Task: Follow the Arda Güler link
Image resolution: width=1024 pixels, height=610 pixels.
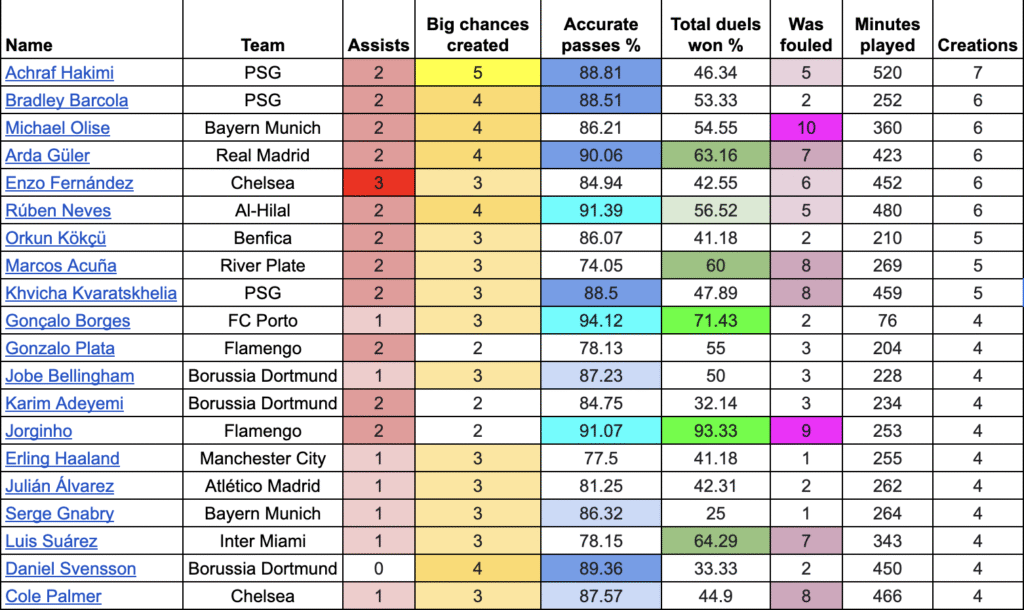Action: point(47,155)
